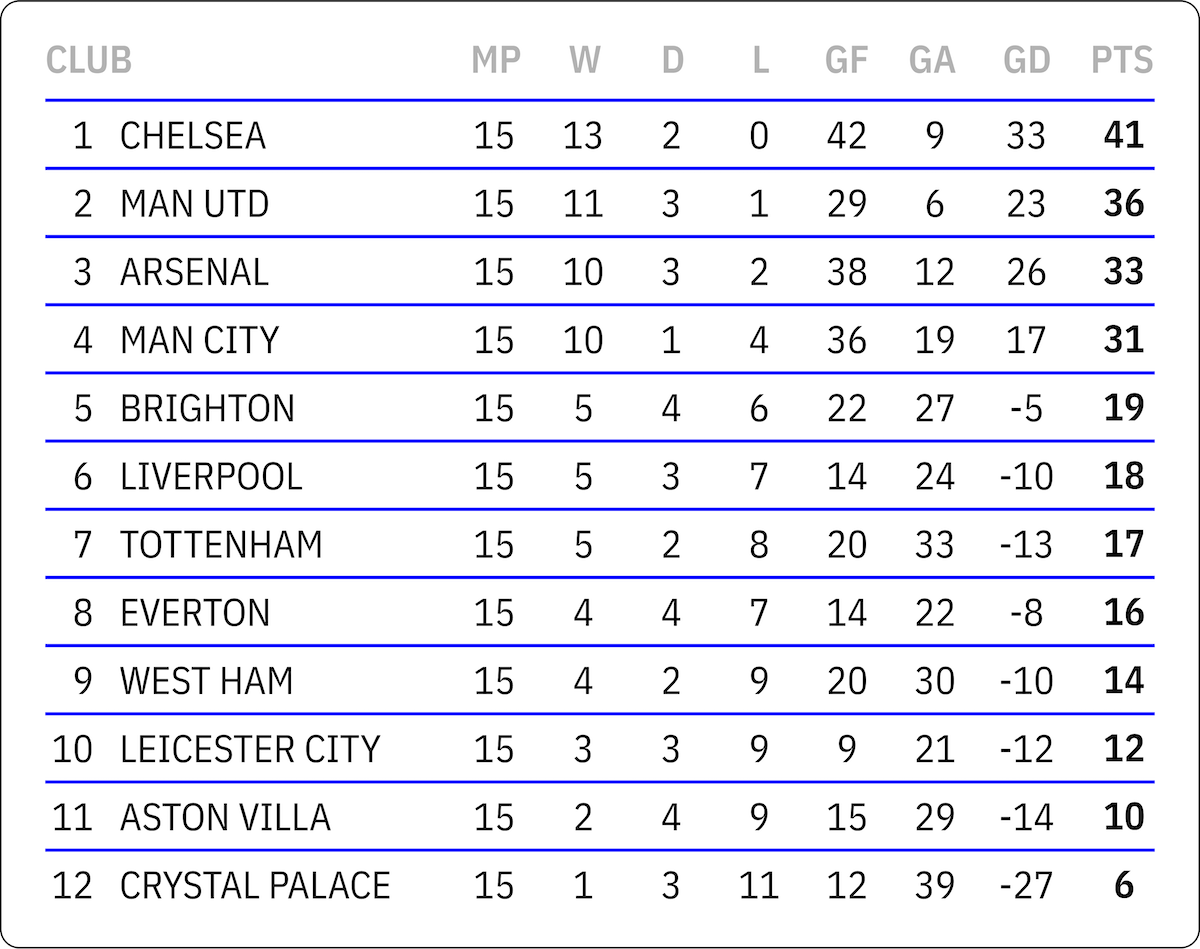
Task: Select the MP column header
Action: click(x=496, y=61)
